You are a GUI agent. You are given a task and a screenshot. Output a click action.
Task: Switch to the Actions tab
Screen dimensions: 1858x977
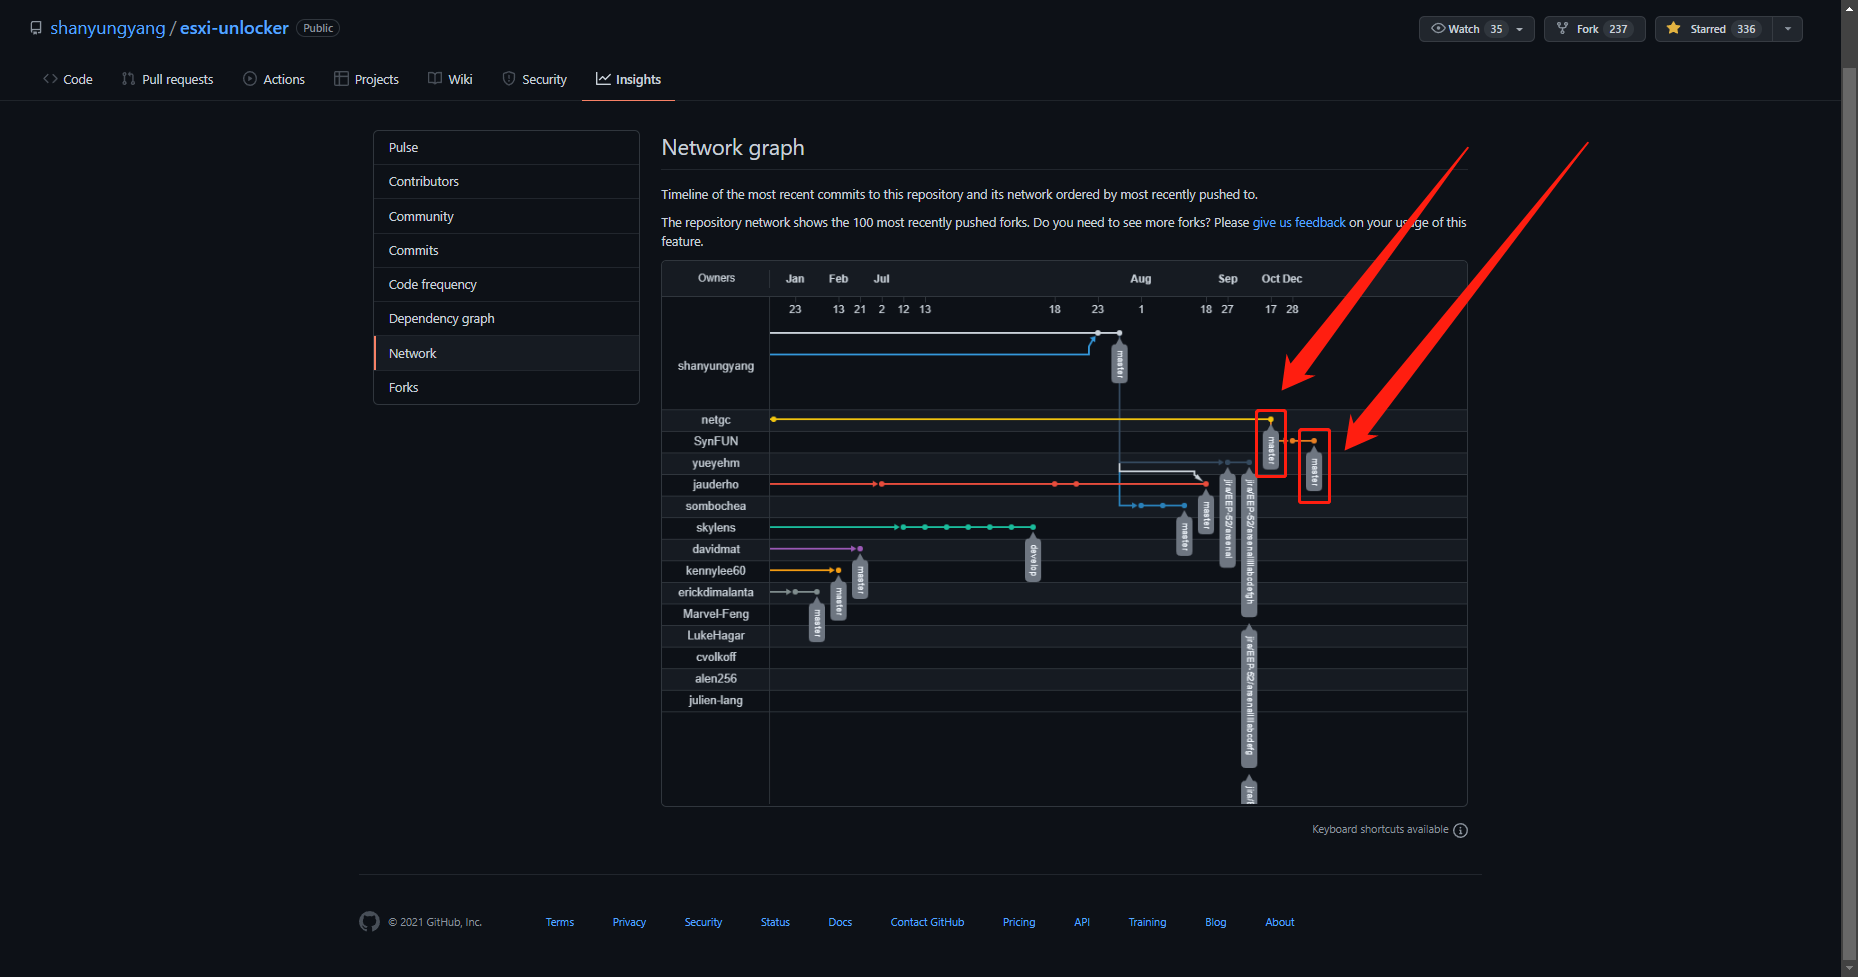(x=274, y=79)
